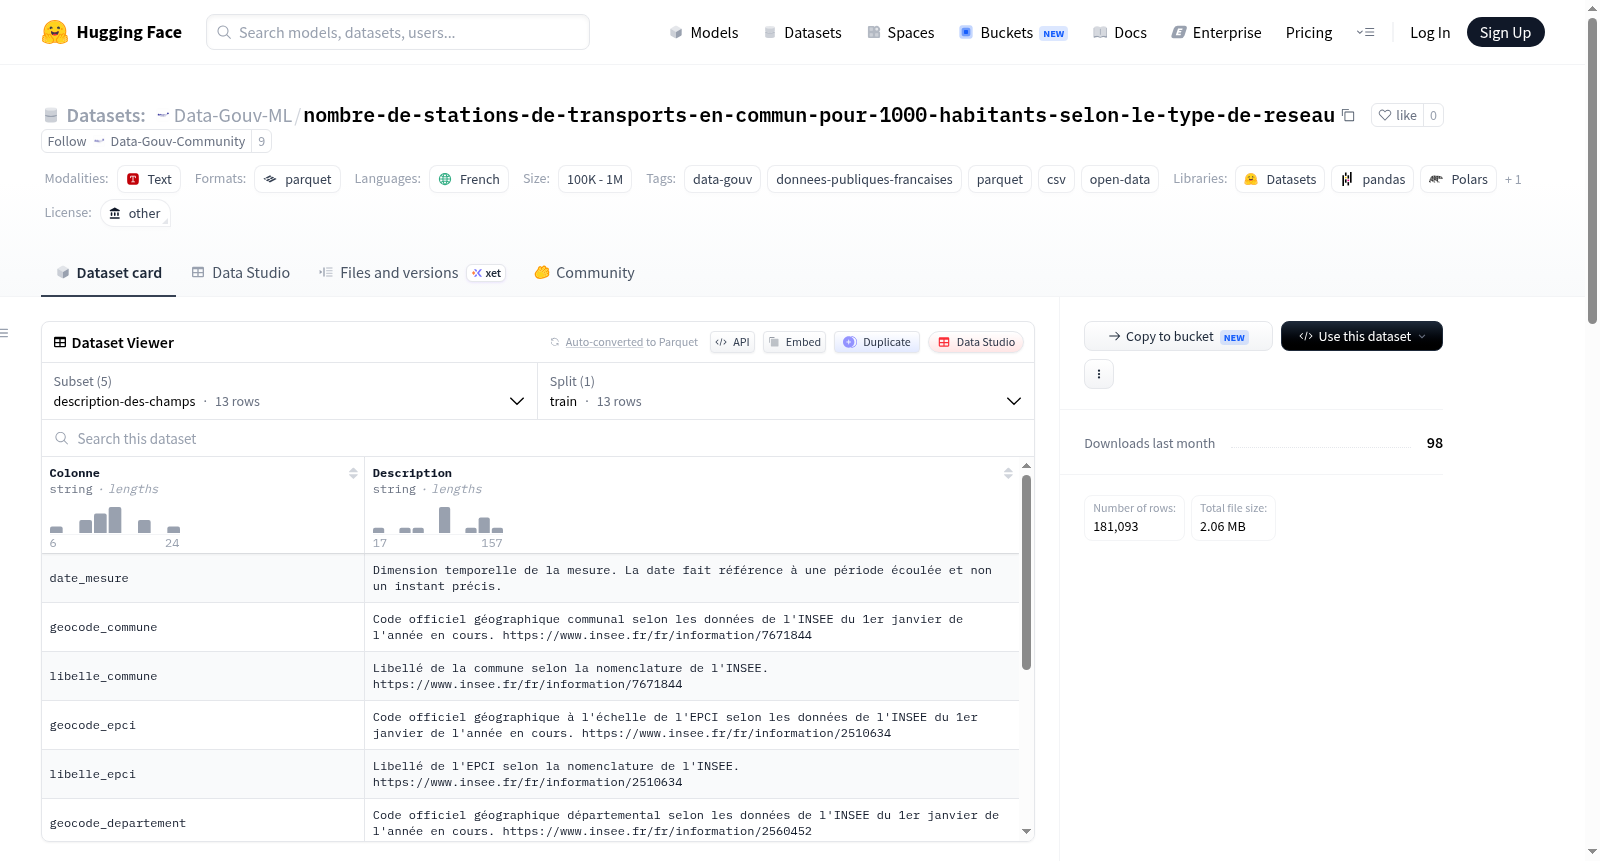Select the pandas library tag
The width and height of the screenshot is (1600, 861).
(x=1373, y=179)
